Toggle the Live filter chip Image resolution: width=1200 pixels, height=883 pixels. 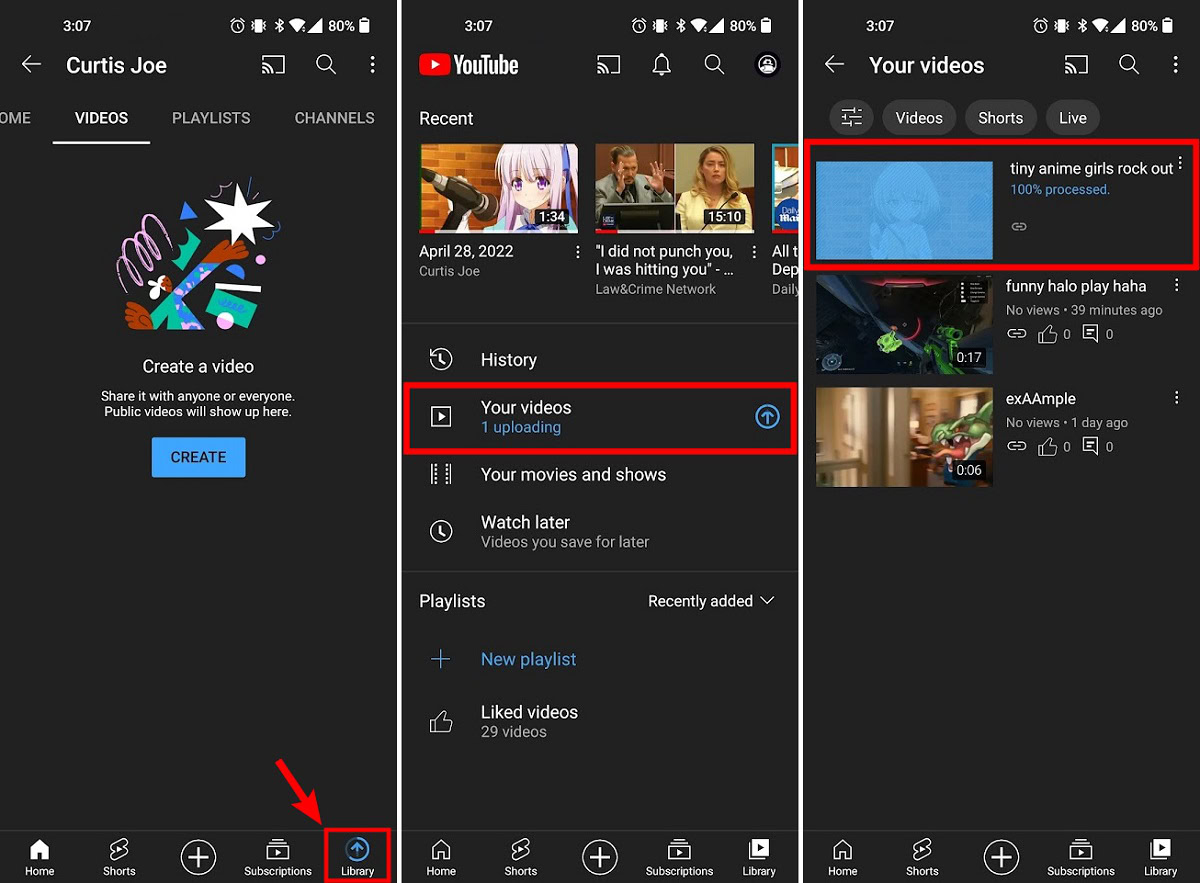pyautogui.click(x=1072, y=118)
